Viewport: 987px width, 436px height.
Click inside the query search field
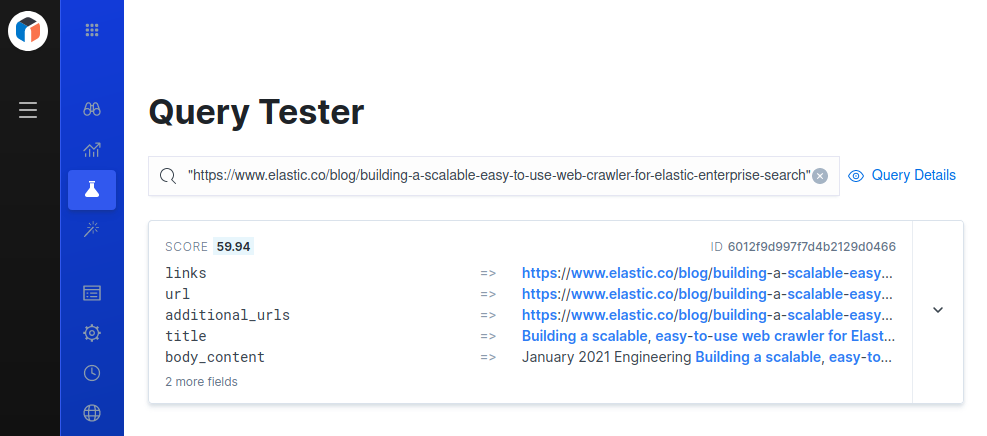tap(498, 176)
